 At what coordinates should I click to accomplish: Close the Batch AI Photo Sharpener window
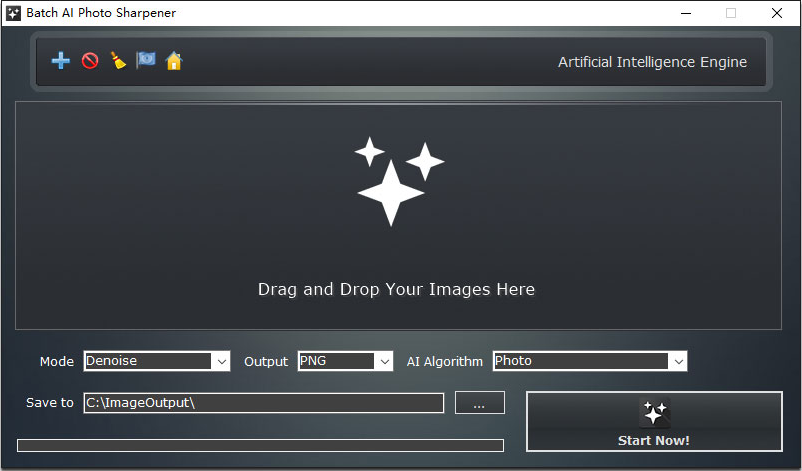coord(776,13)
